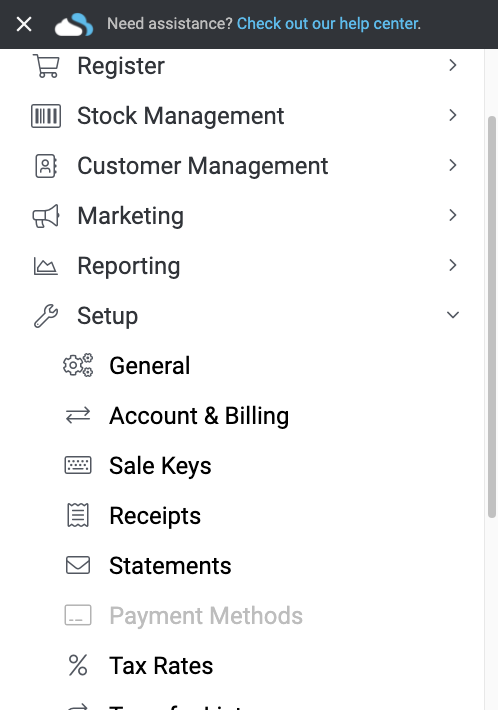This screenshot has width=498, height=710.
Task: Expand the Stock Management chevron
Action: coord(452,115)
